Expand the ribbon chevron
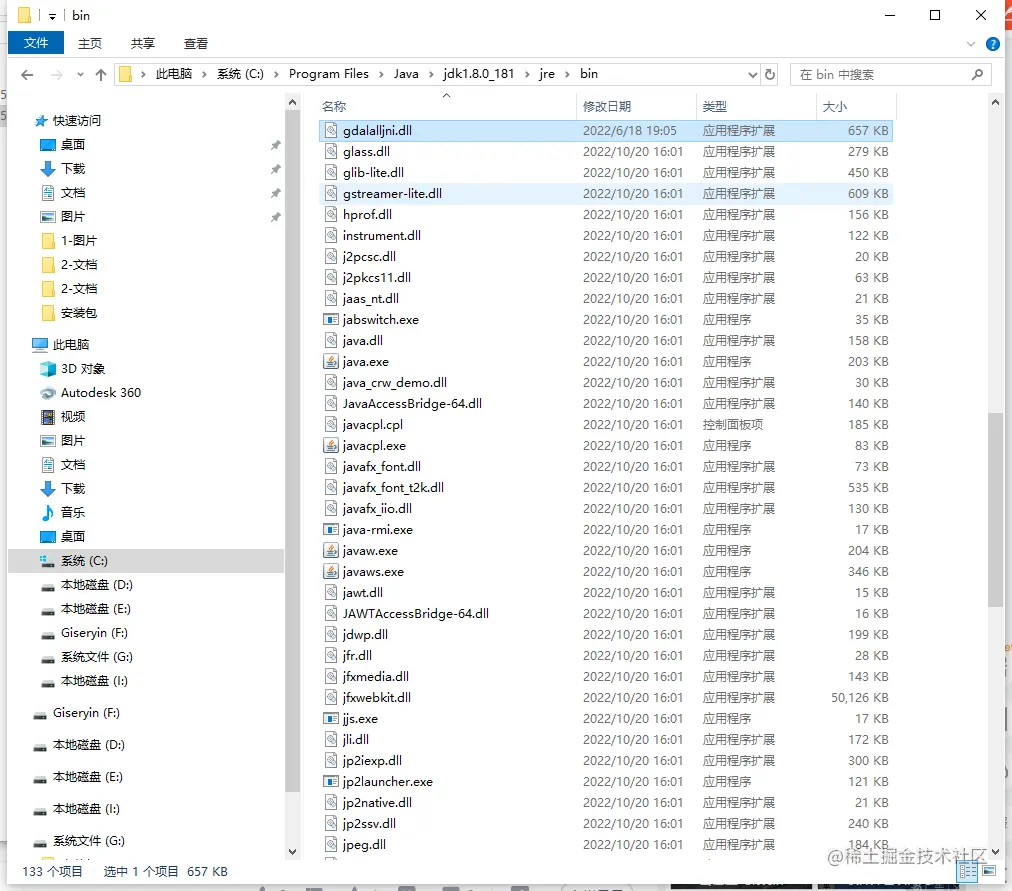The width and height of the screenshot is (1012, 891). point(971,44)
